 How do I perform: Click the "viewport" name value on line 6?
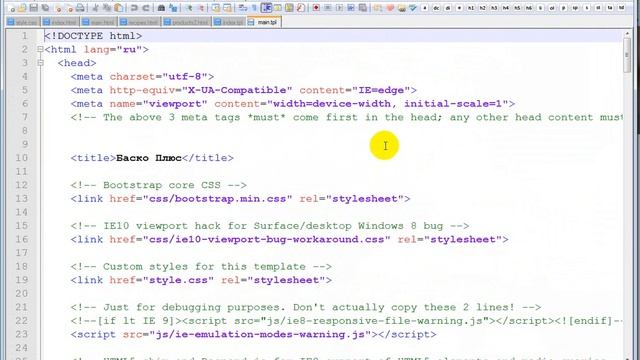[175, 104]
